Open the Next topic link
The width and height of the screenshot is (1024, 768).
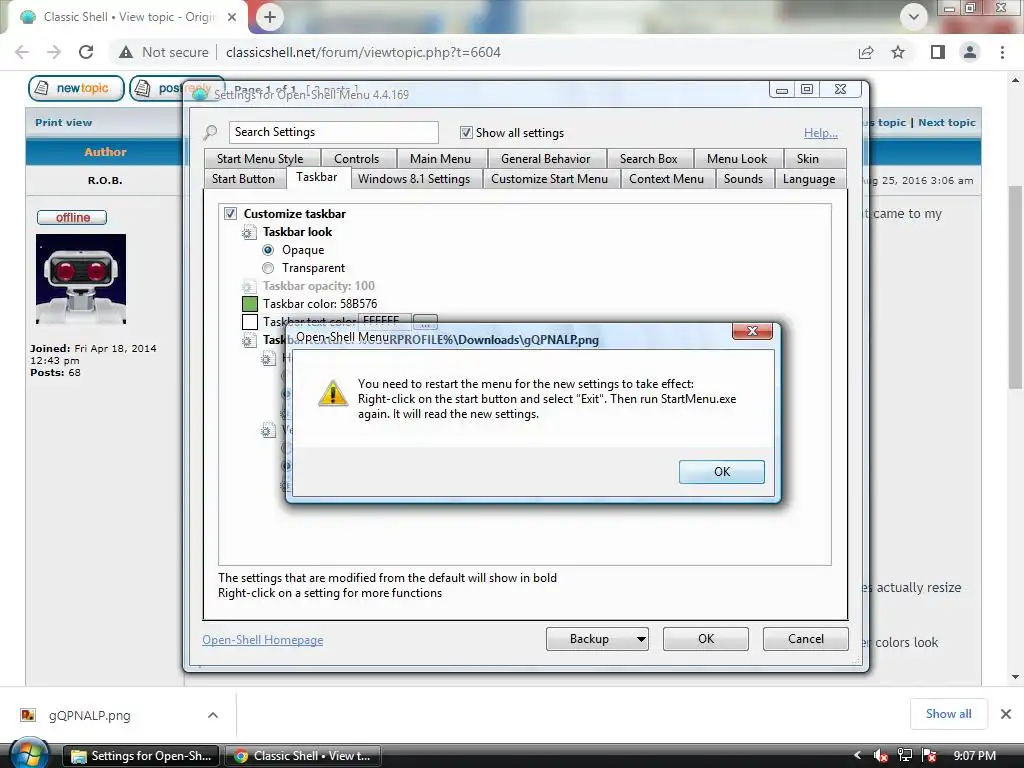point(946,123)
